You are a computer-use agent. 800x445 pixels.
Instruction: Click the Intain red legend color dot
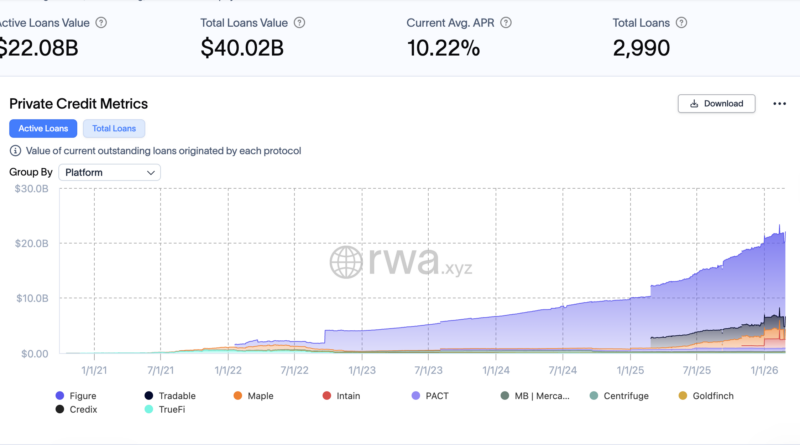point(327,396)
